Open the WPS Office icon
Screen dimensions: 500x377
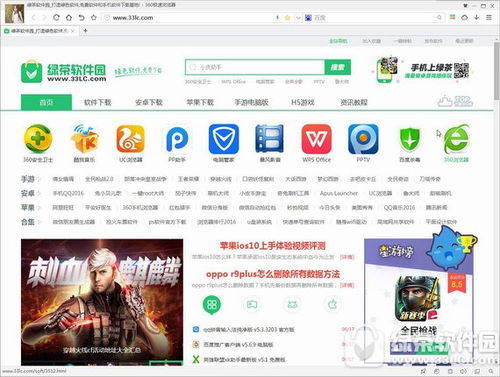[x=316, y=139]
